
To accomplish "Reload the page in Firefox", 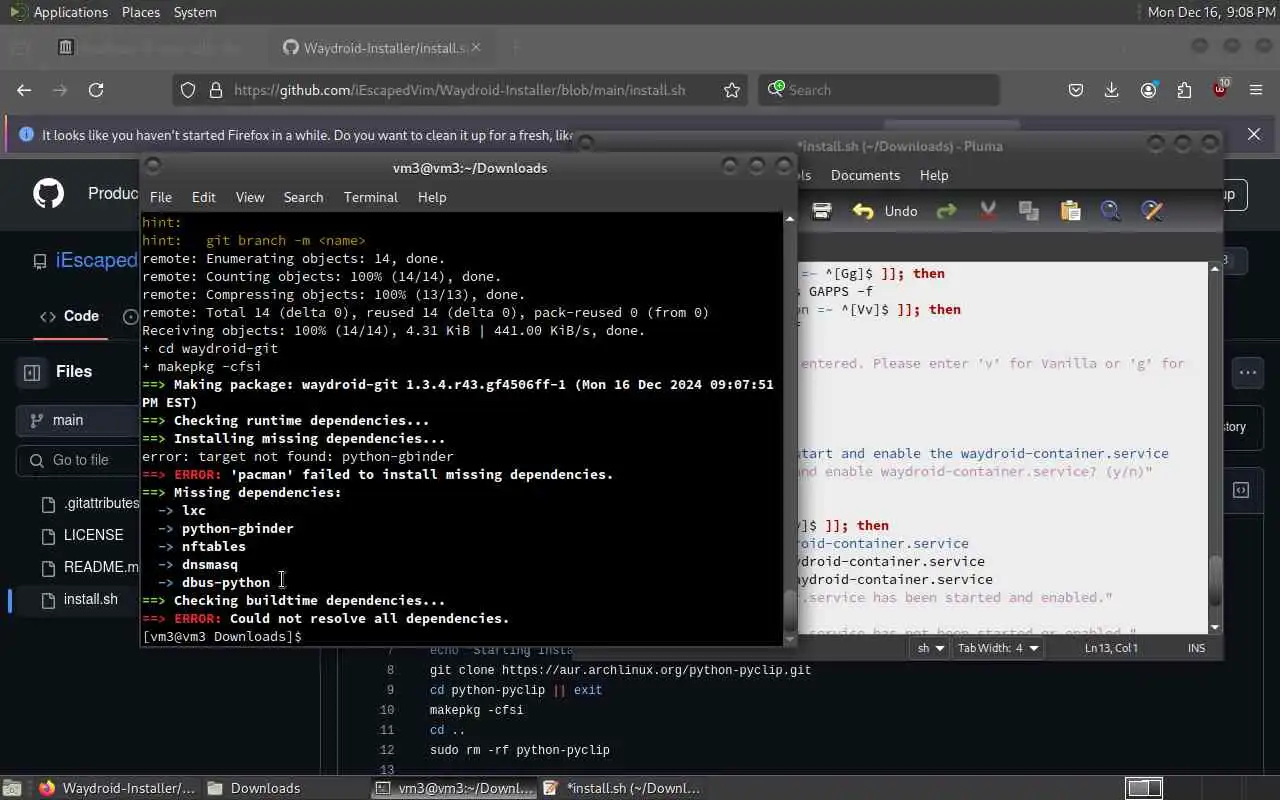I will point(96,90).
